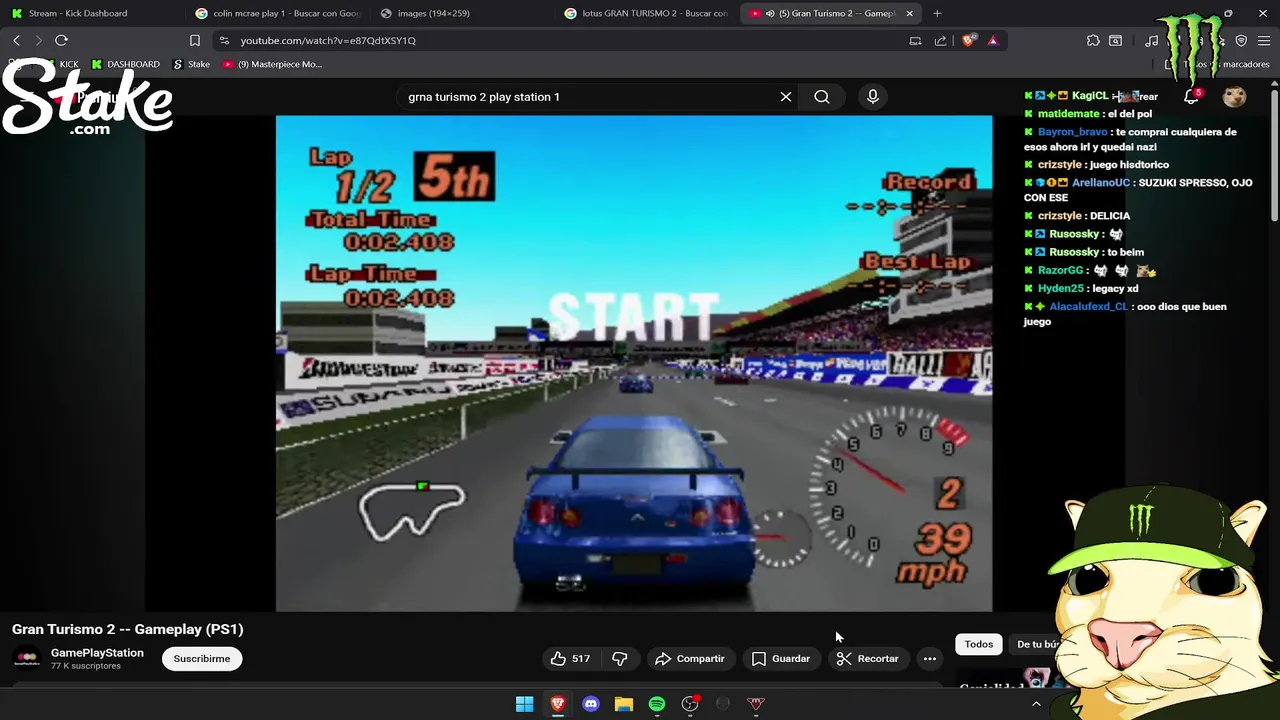Click chat user Hyden25

1060,288
